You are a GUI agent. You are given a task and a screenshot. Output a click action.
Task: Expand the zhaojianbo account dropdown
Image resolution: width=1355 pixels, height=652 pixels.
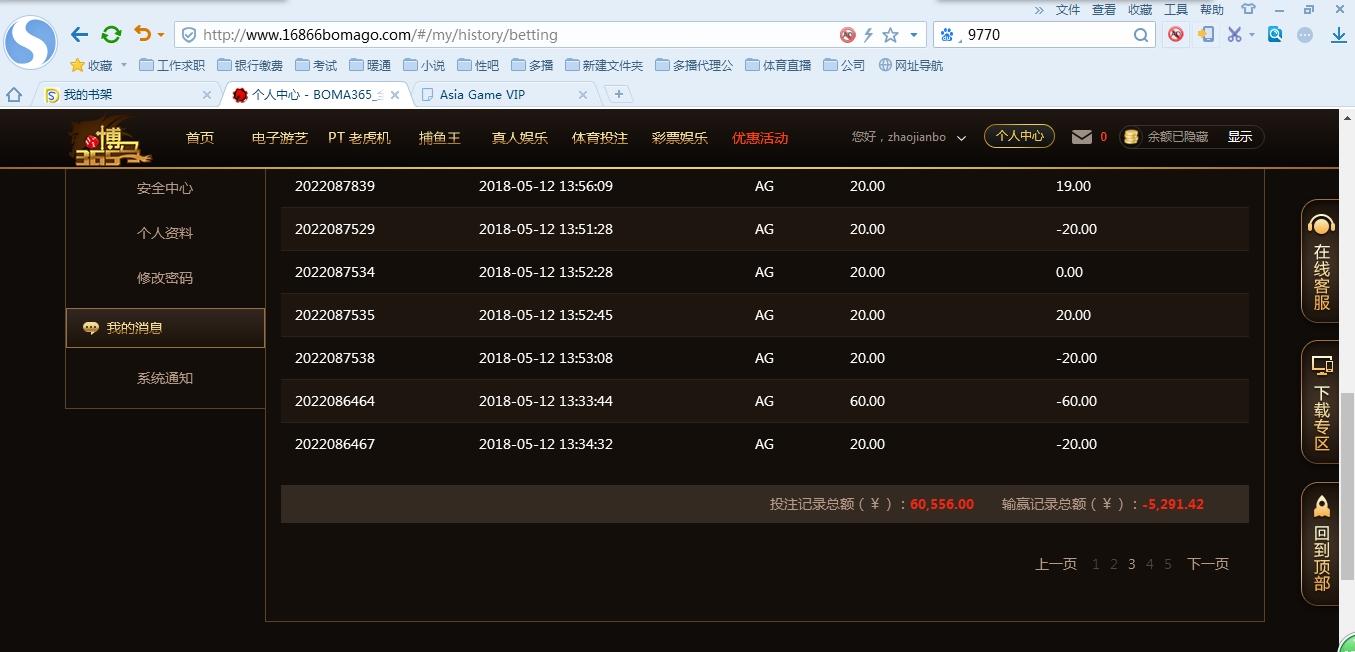[x=961, y=138]
